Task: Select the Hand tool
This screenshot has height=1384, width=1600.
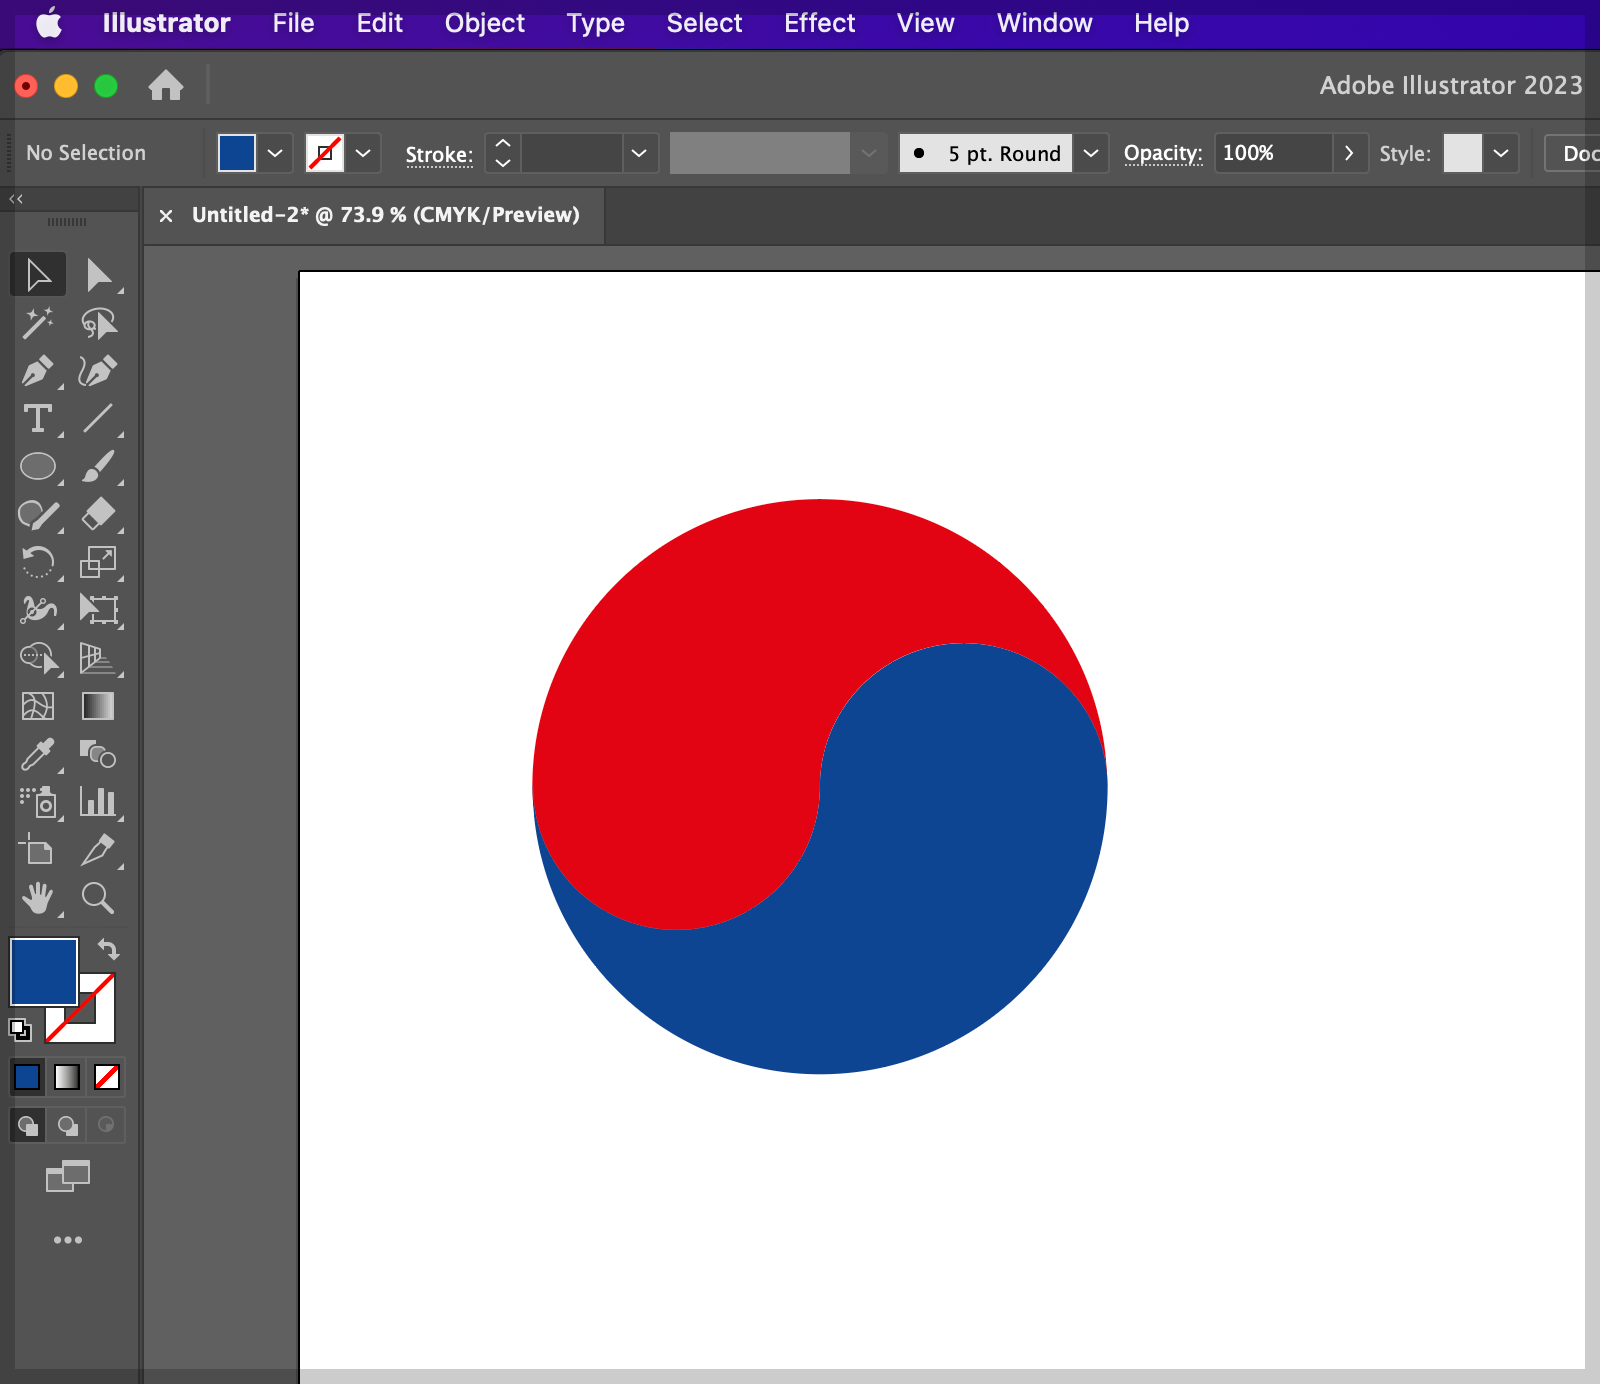Action: (x=38, y=898)
